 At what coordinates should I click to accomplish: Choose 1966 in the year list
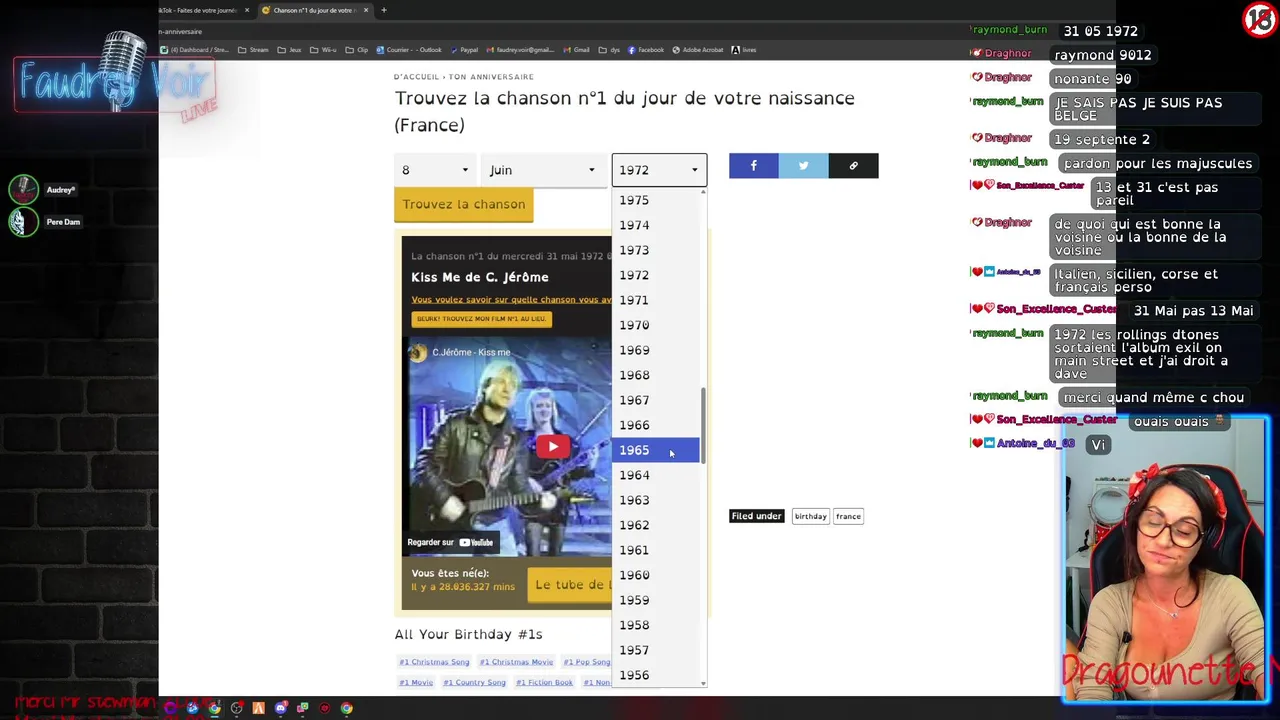coord(656,425)
